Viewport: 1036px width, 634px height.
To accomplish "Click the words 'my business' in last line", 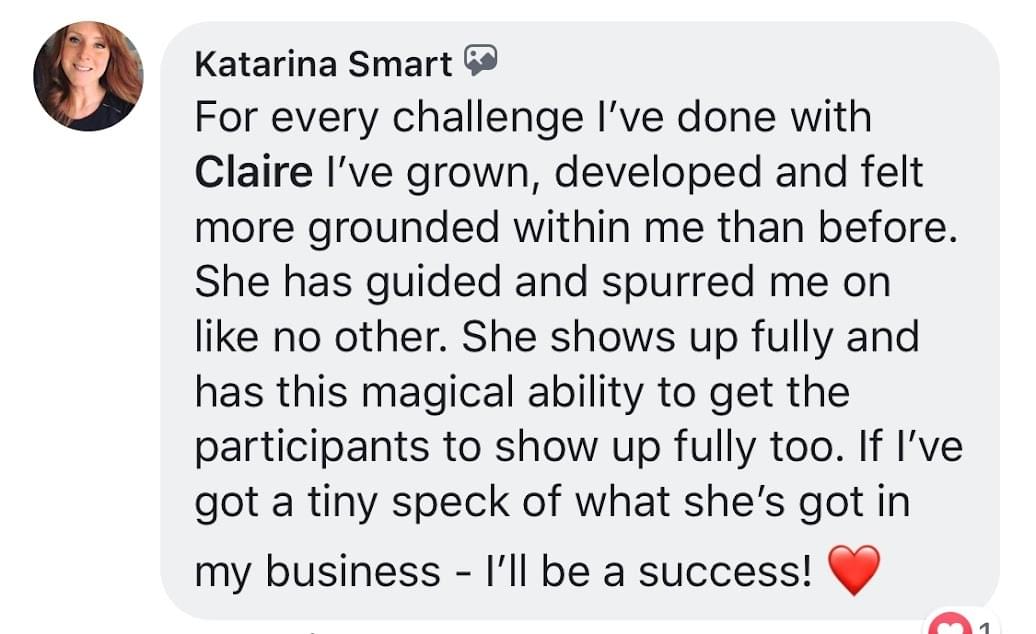I will 317,572.
